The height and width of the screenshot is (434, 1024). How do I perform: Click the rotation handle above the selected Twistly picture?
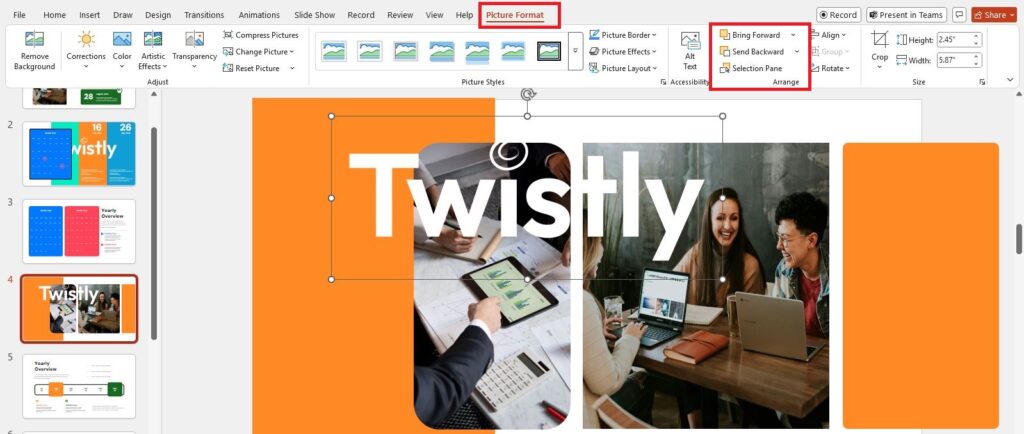coord(528,95)
